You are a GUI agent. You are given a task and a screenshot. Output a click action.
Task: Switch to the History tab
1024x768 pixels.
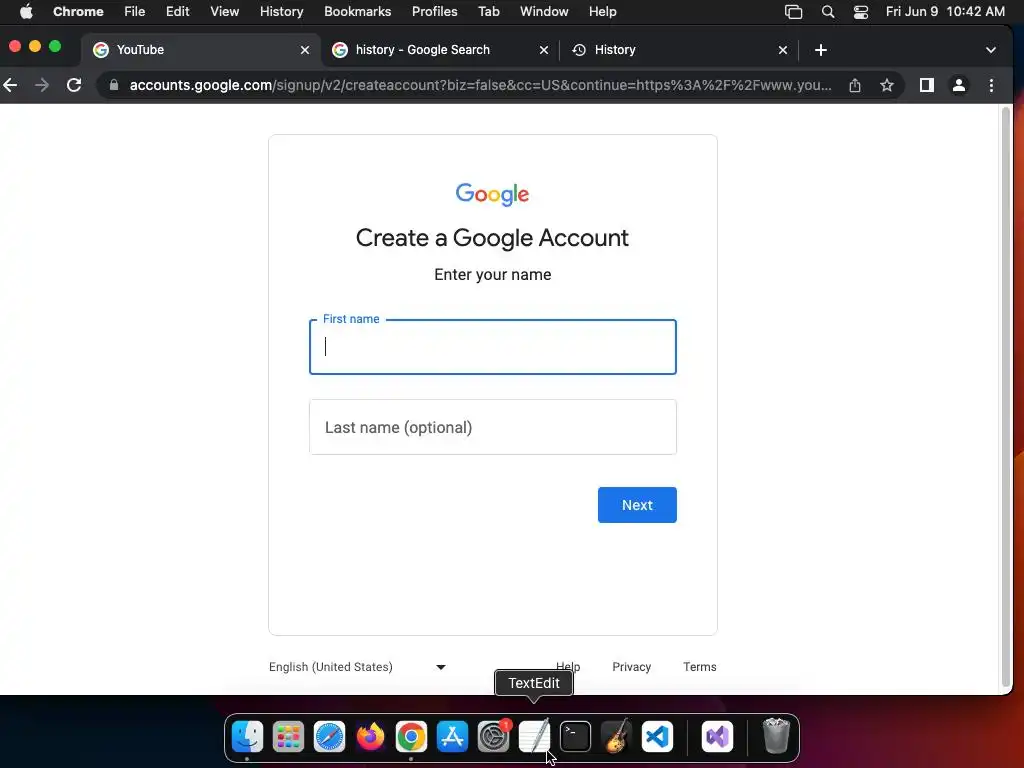click(679, 50)
